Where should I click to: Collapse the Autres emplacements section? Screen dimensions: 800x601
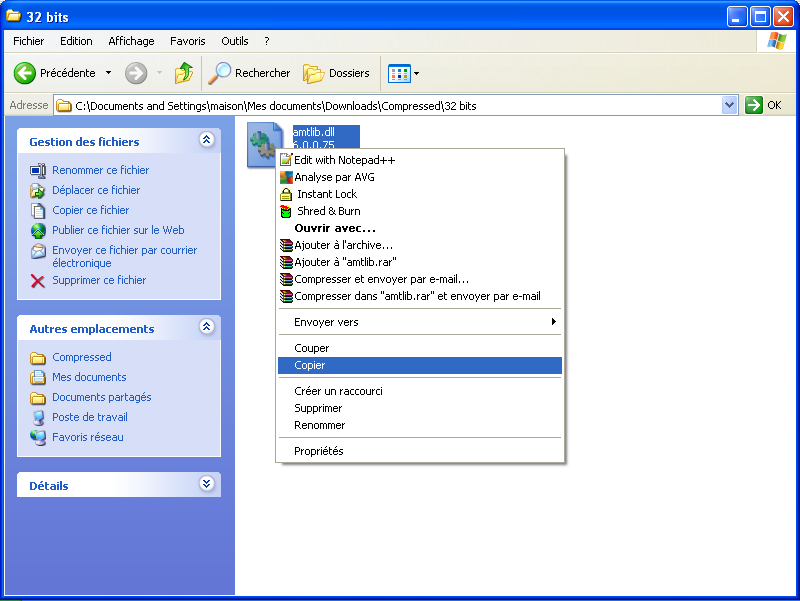[x=206, y=327]
